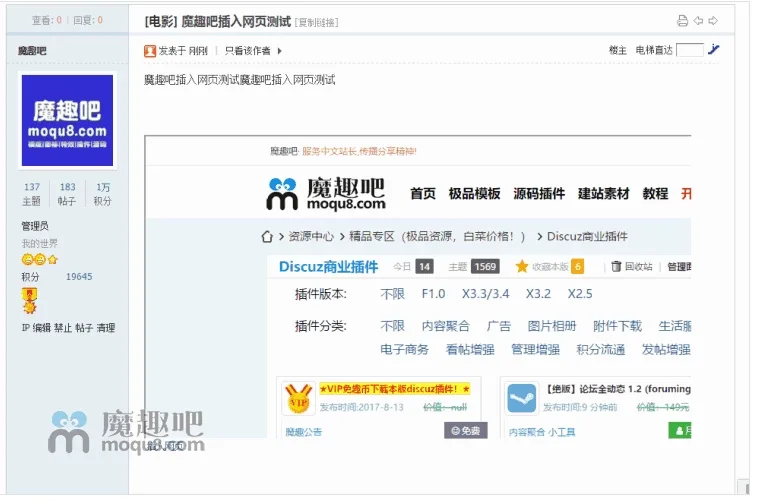This screenshot has height=501, width=758.
Task: Filter category by 管理增强
Action: click(536, 350)
